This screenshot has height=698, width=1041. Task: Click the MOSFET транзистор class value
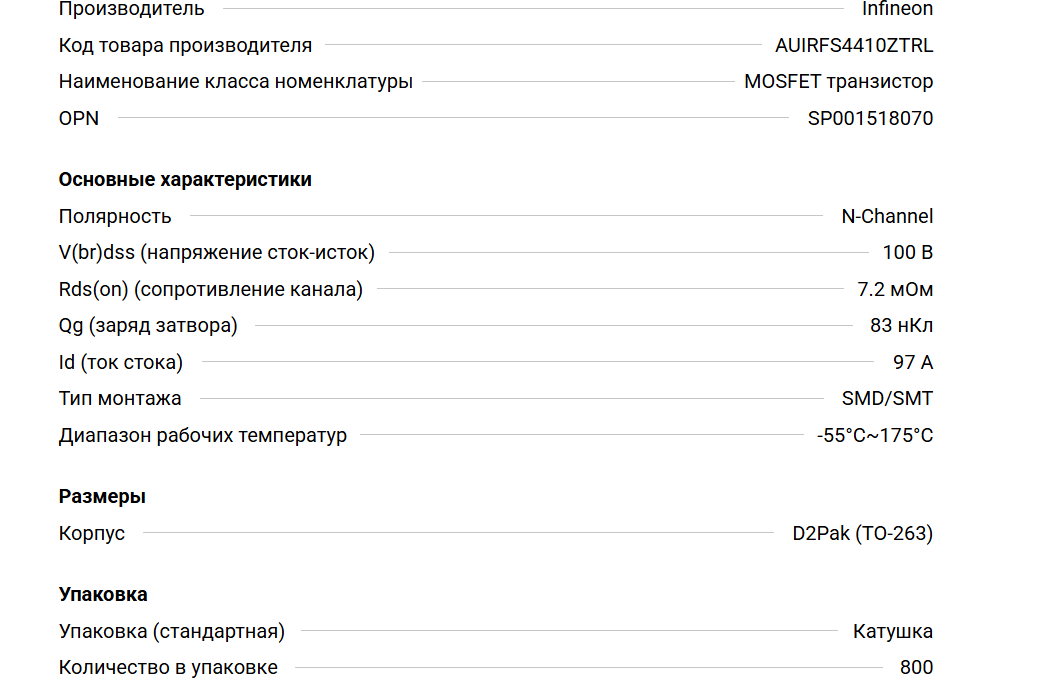point(838,82)
